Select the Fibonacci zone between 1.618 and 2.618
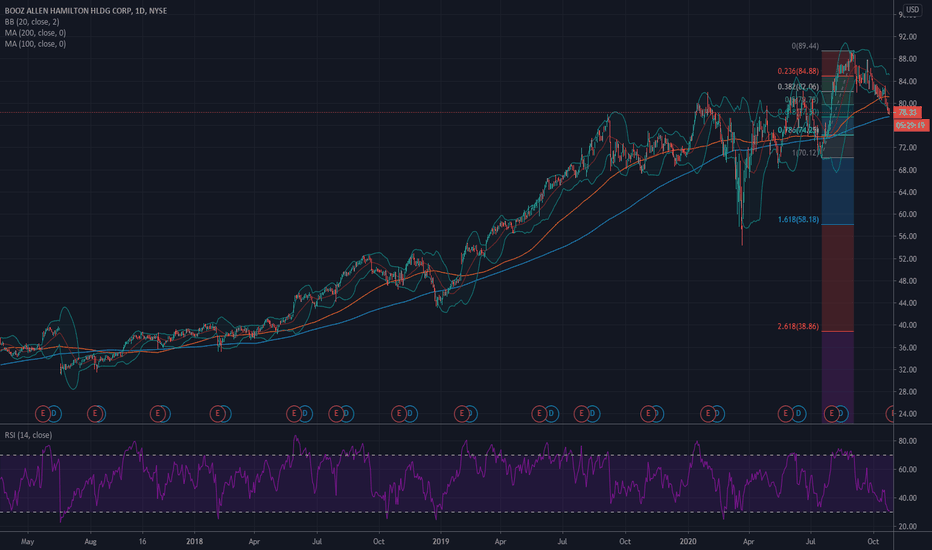932x550 pixels. [837, 278]
